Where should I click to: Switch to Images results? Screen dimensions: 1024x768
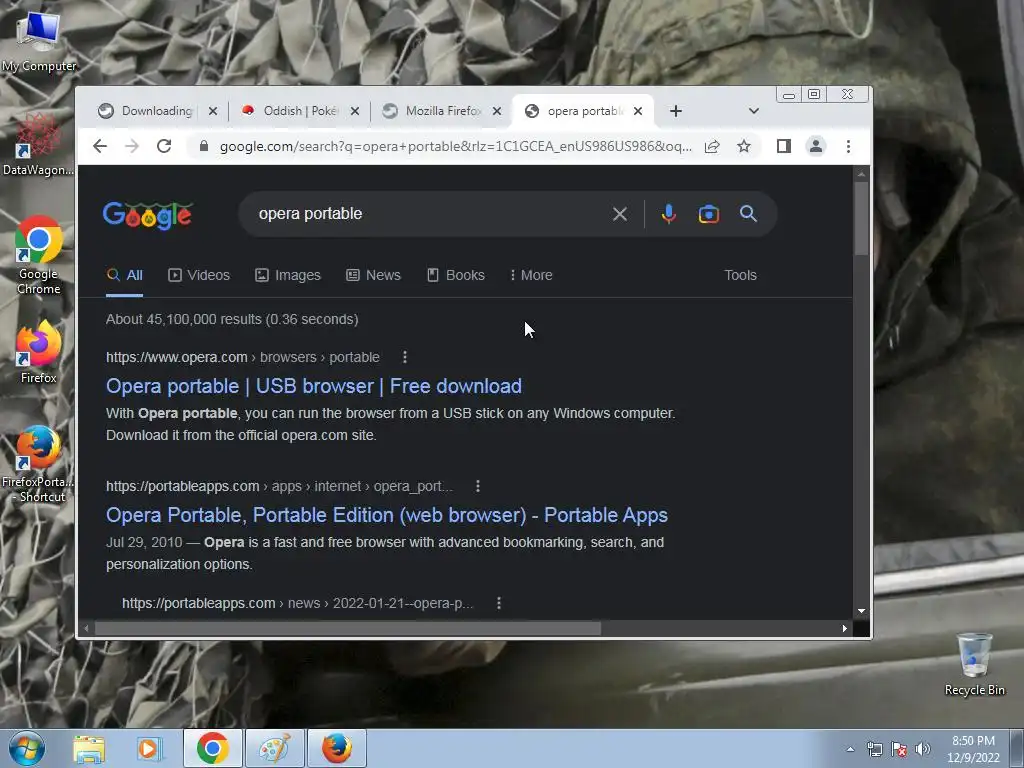(x=288, y=276)
